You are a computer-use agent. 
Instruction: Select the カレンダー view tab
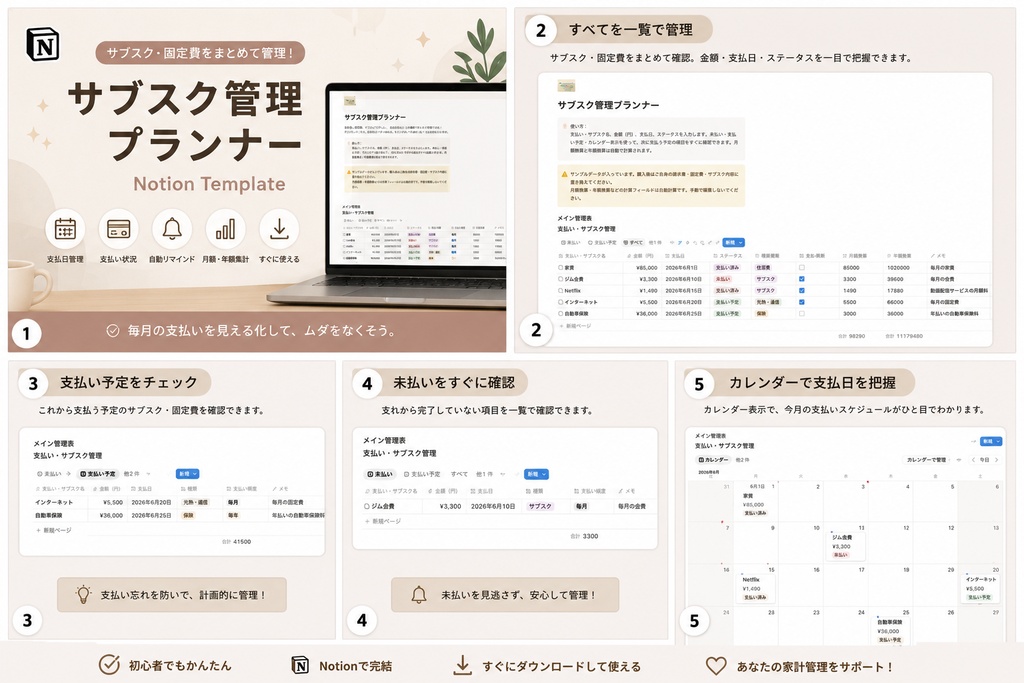click(714, 460)
